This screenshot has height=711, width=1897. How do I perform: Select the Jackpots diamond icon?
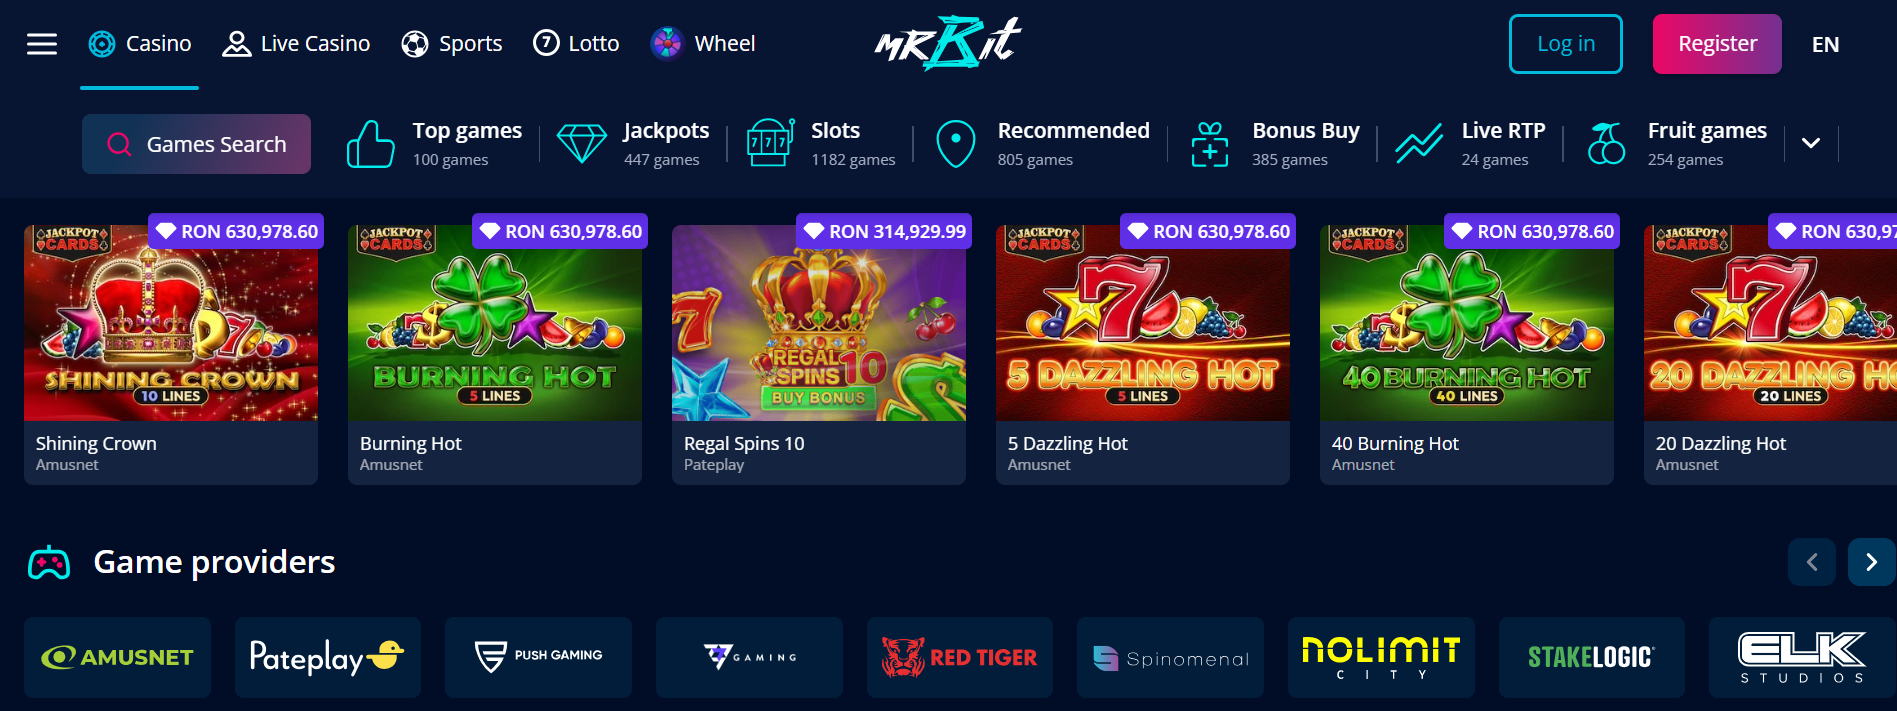582,144
